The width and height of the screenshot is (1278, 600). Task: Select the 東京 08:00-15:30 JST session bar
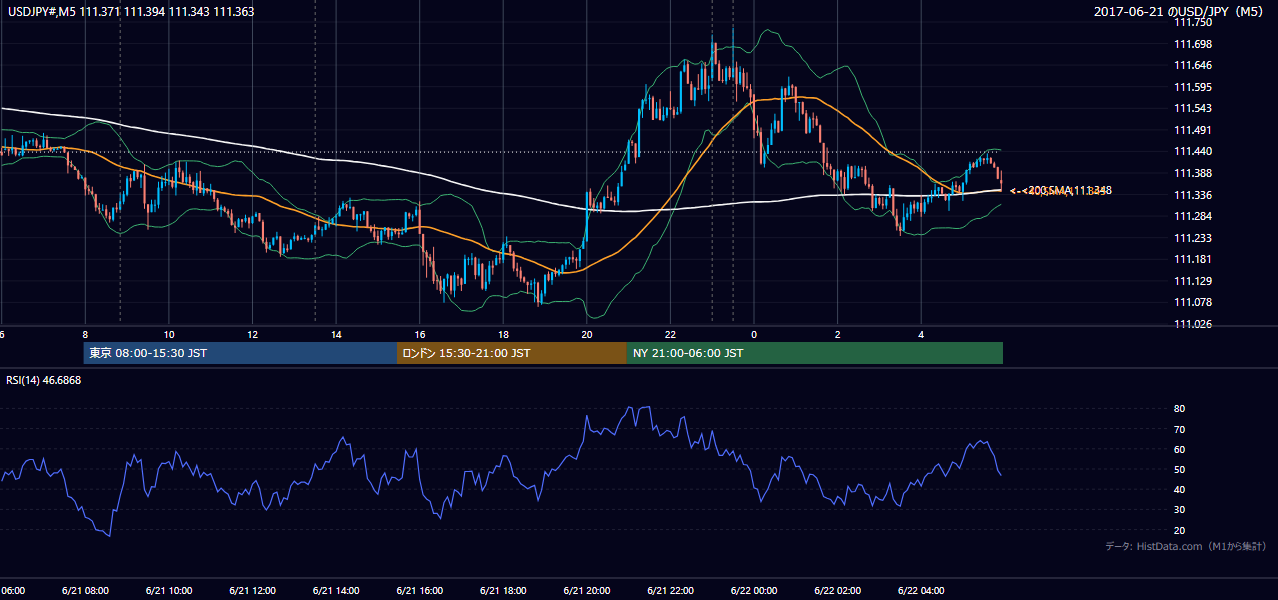[240, 353]
